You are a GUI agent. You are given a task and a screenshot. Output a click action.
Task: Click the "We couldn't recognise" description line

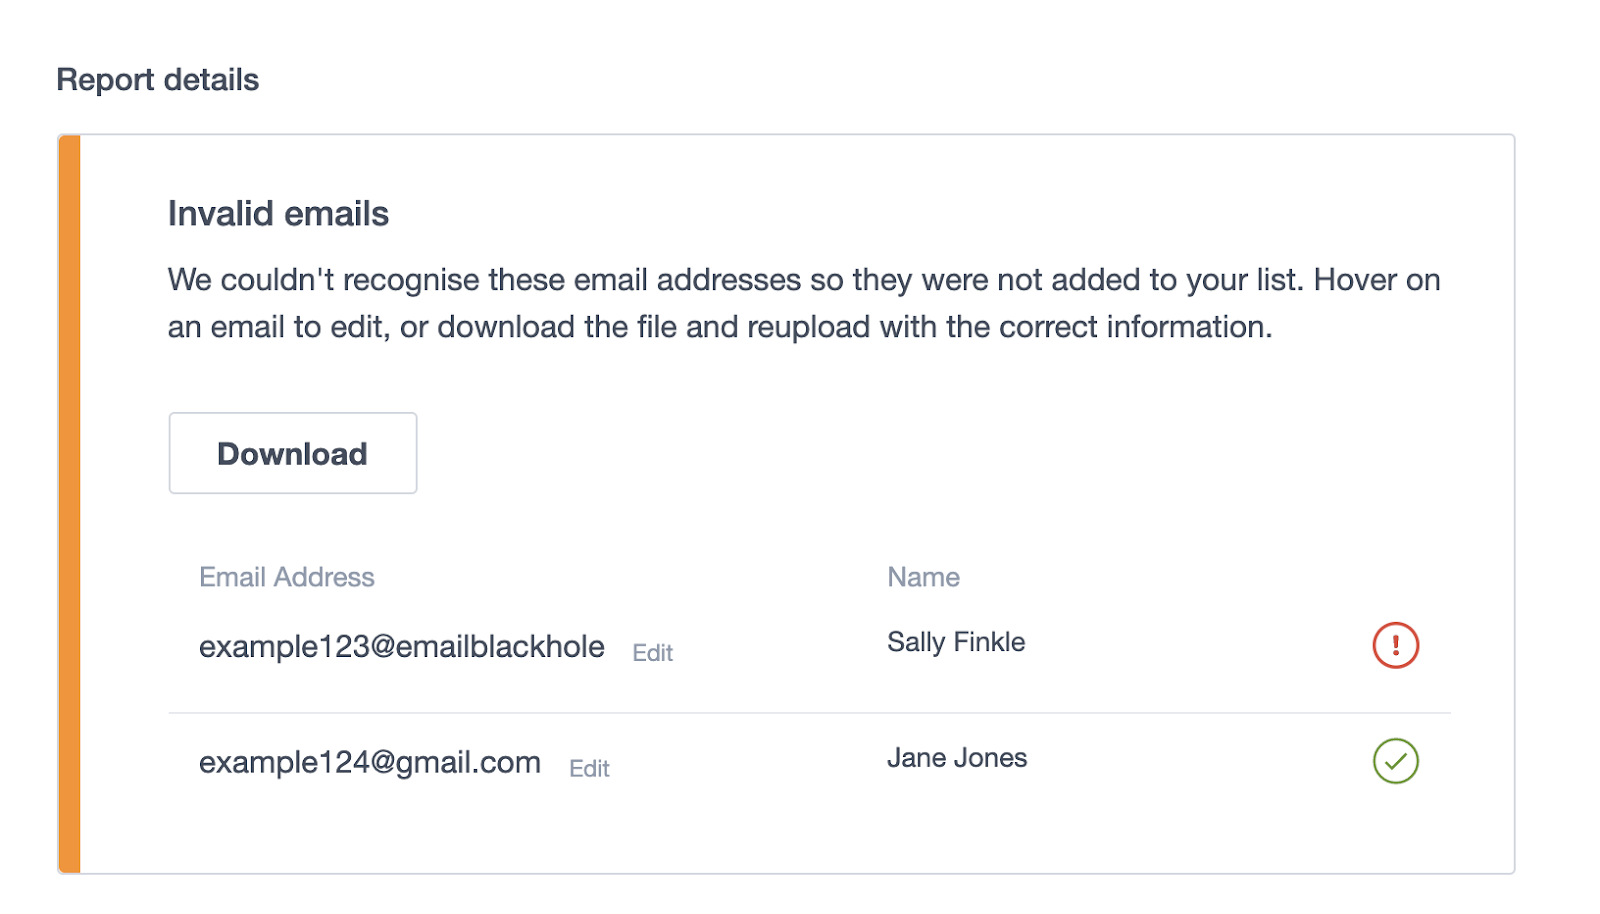coord(803,280)
